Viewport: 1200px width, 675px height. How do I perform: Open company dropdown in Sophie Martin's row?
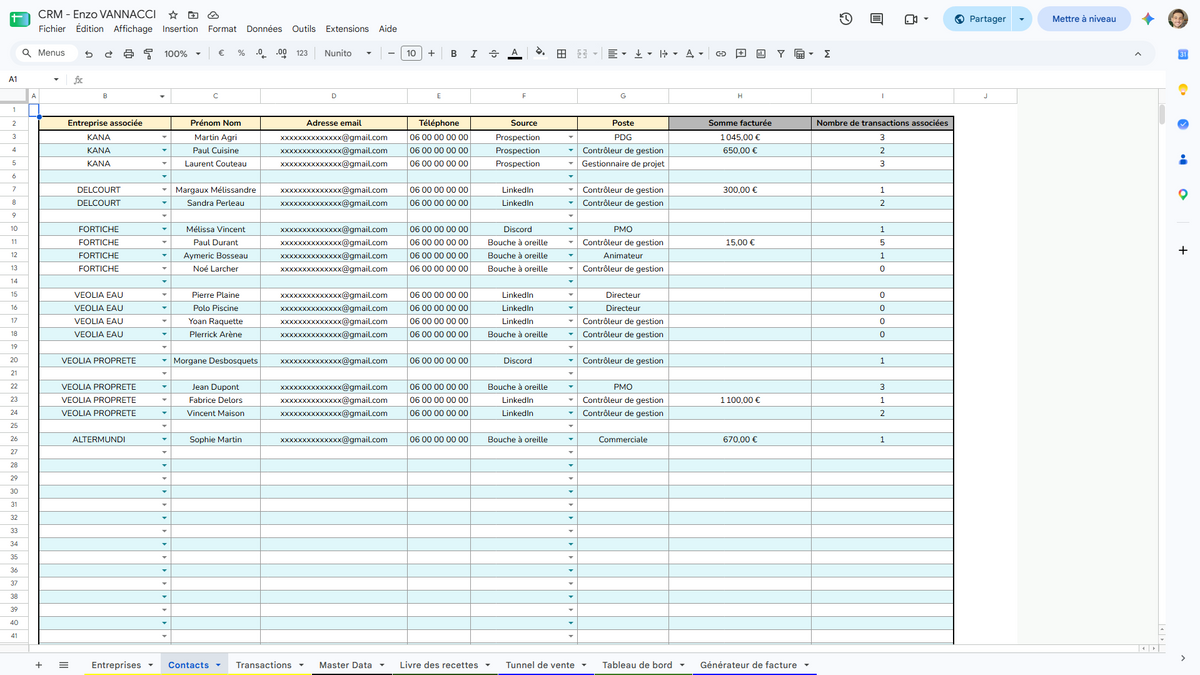pos(164,440)
